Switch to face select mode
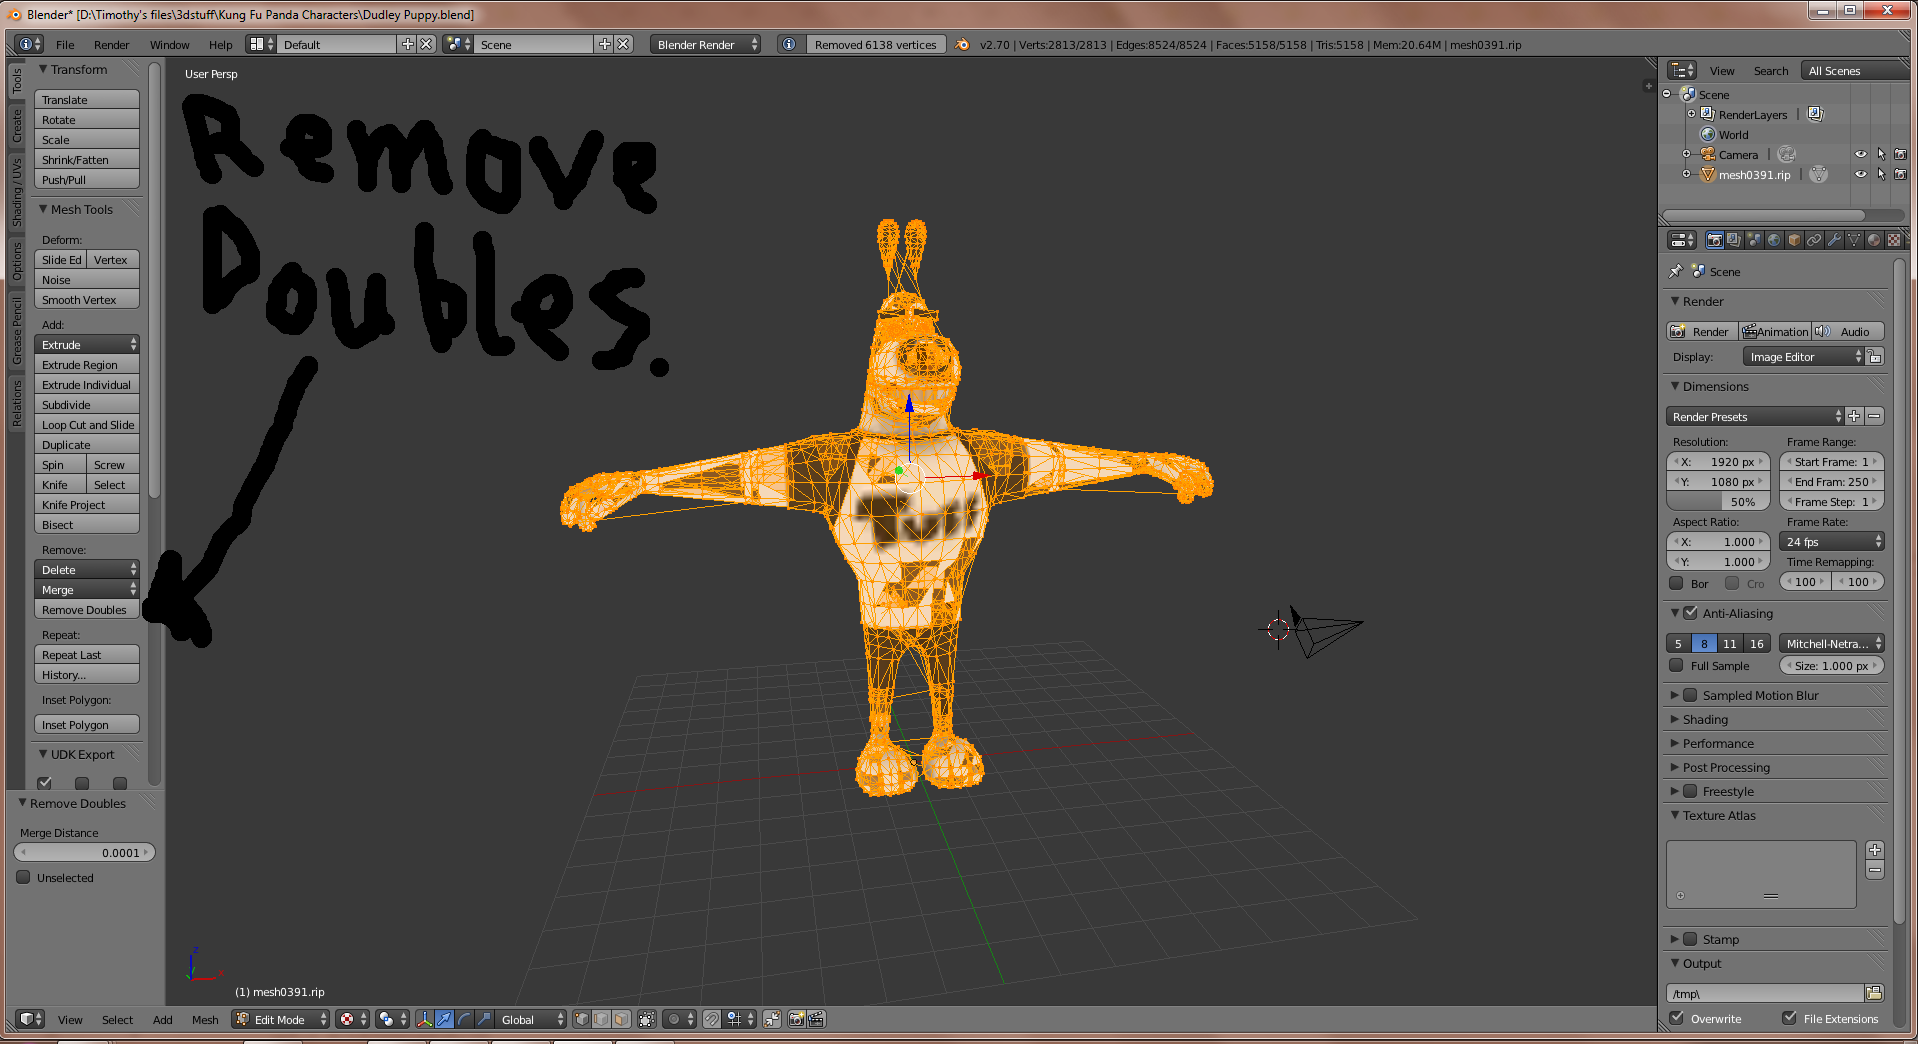The image size is (1918, 1044). [x=621, y=1019]
